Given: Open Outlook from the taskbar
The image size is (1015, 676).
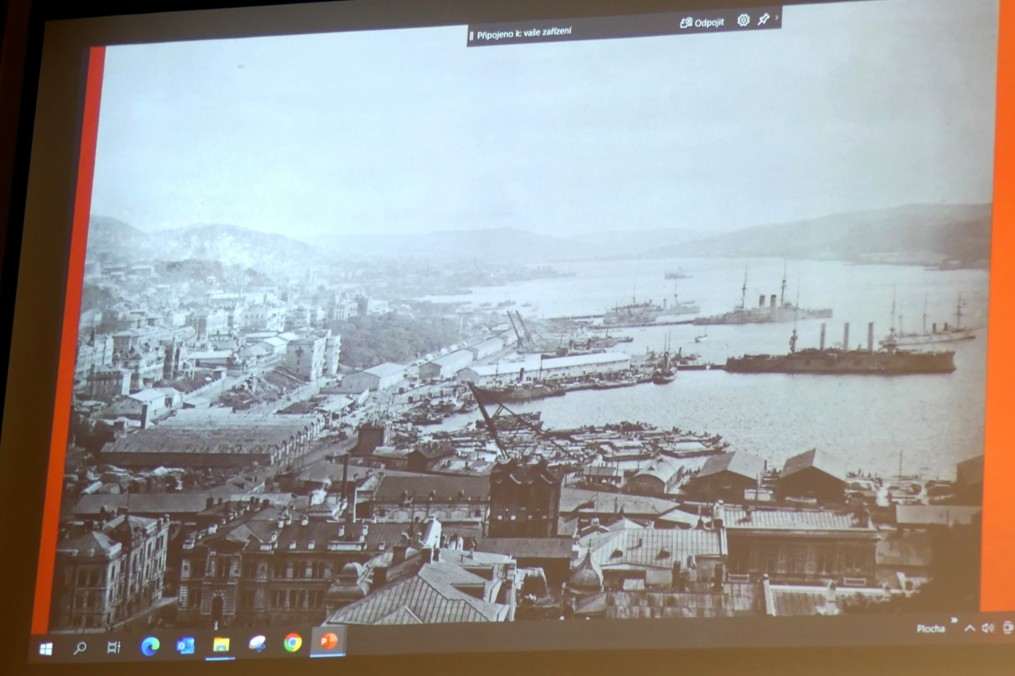Looking at the screenshot, I should [186, 646].
